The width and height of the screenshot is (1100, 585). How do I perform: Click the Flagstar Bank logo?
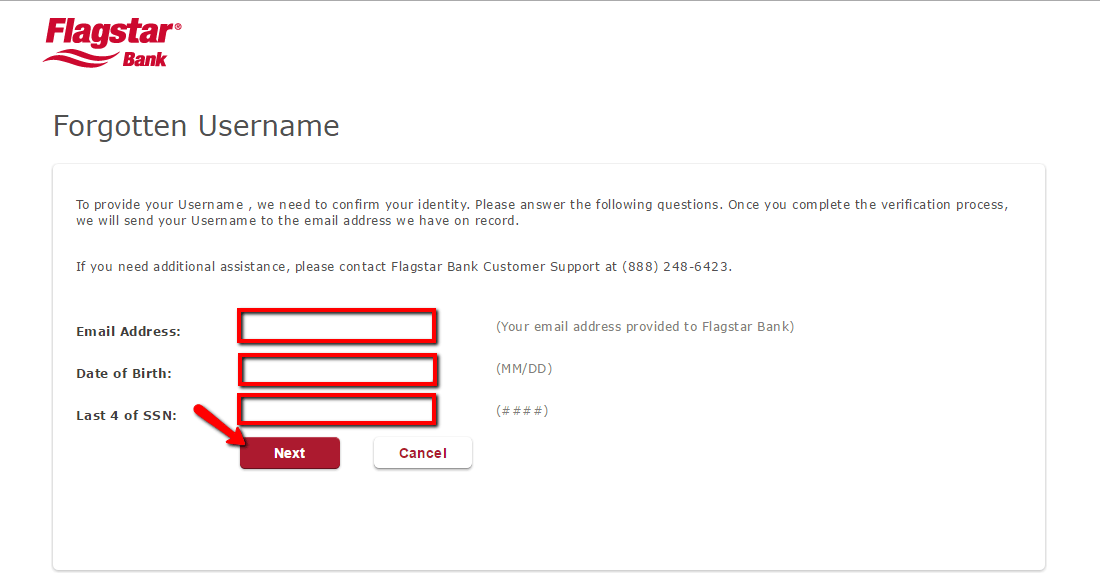(x=110, y=40)
